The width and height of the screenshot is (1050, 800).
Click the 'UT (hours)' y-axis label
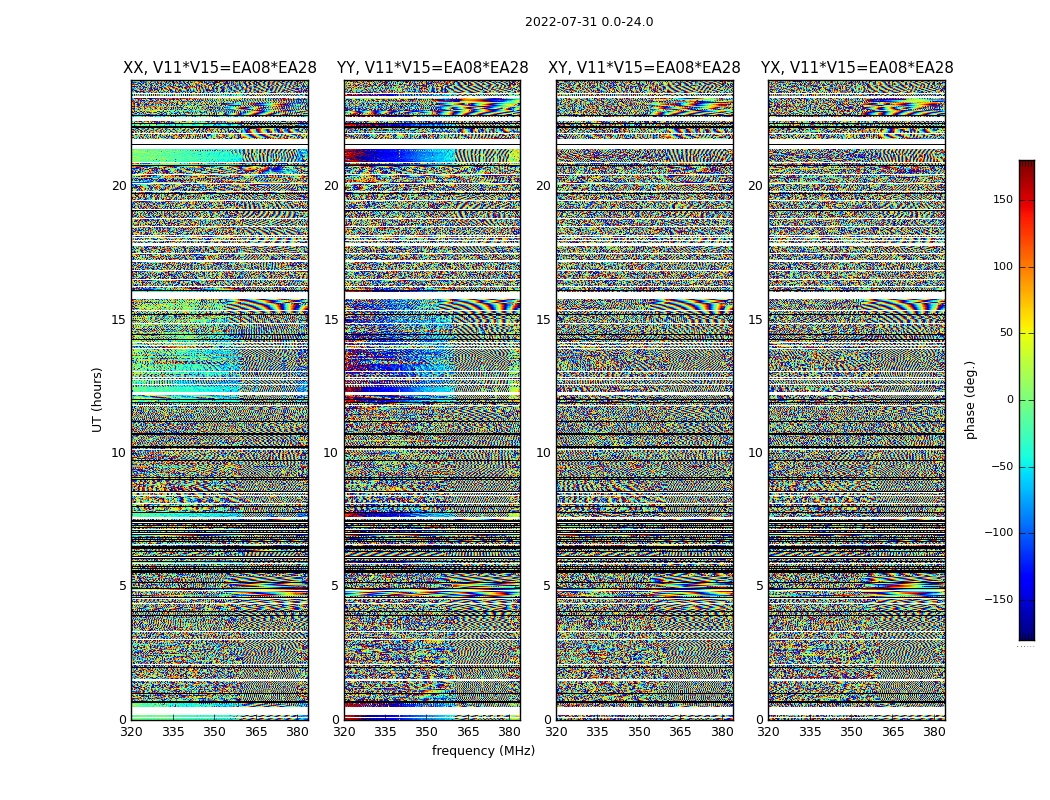[97, 400]
